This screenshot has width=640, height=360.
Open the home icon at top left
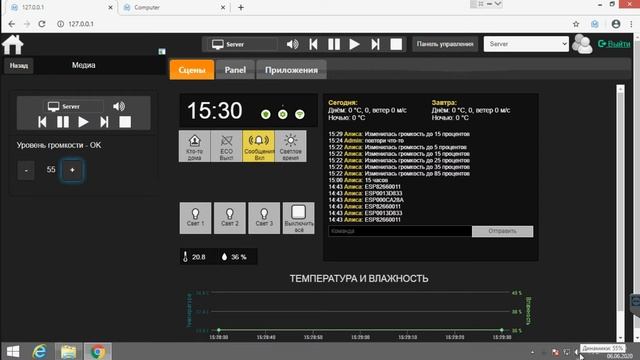point(13,44)
